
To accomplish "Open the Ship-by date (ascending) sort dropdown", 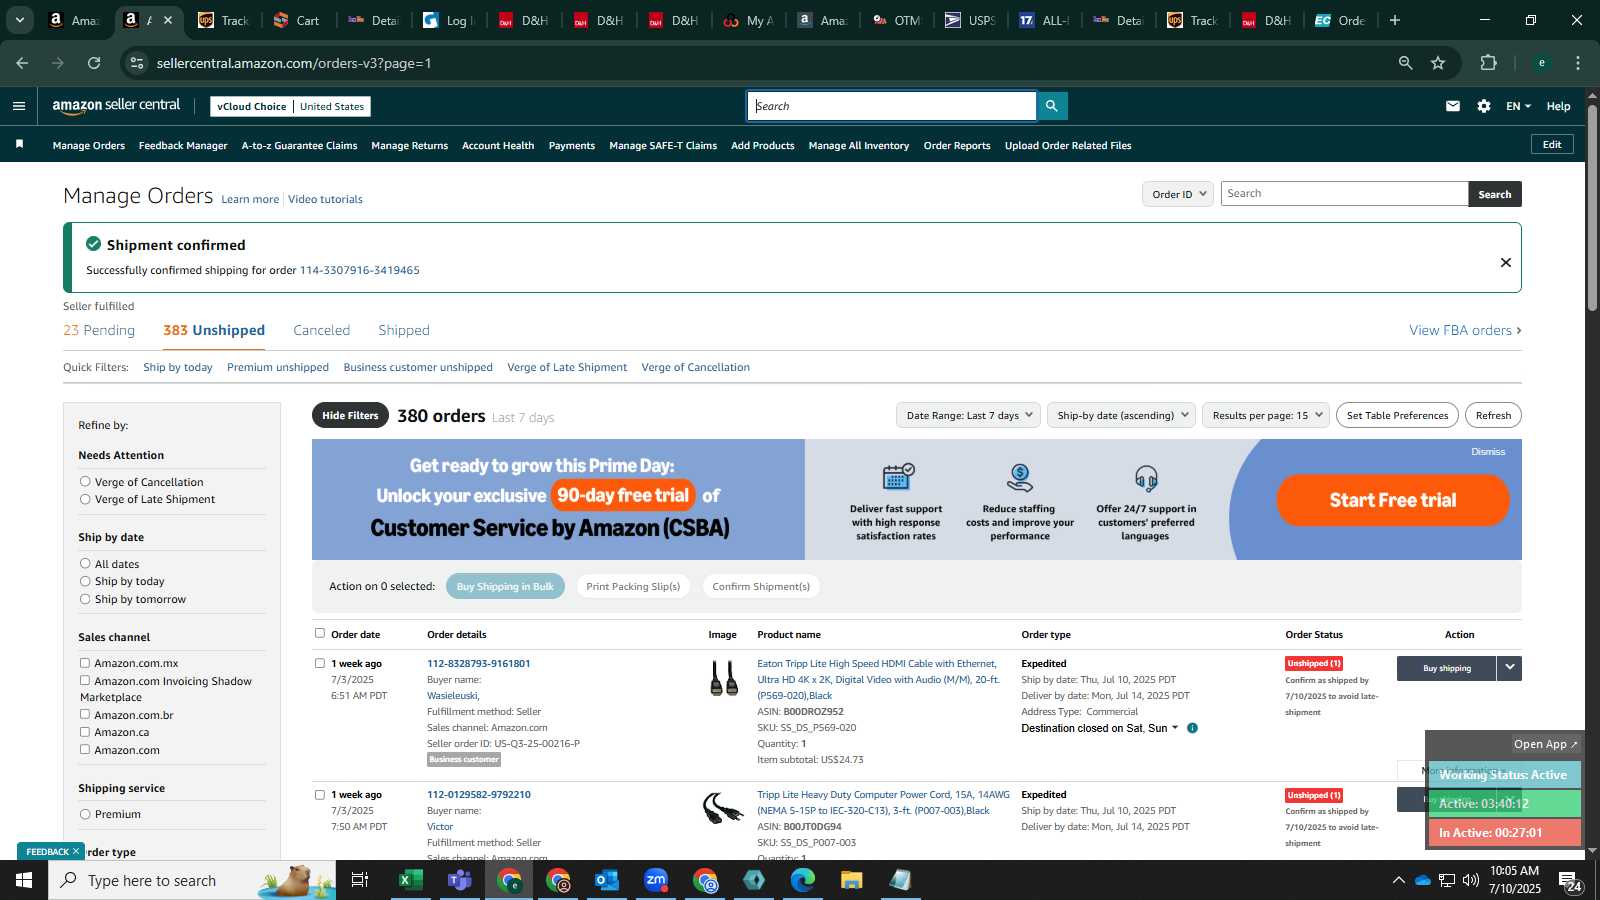I will [1121, 415].
